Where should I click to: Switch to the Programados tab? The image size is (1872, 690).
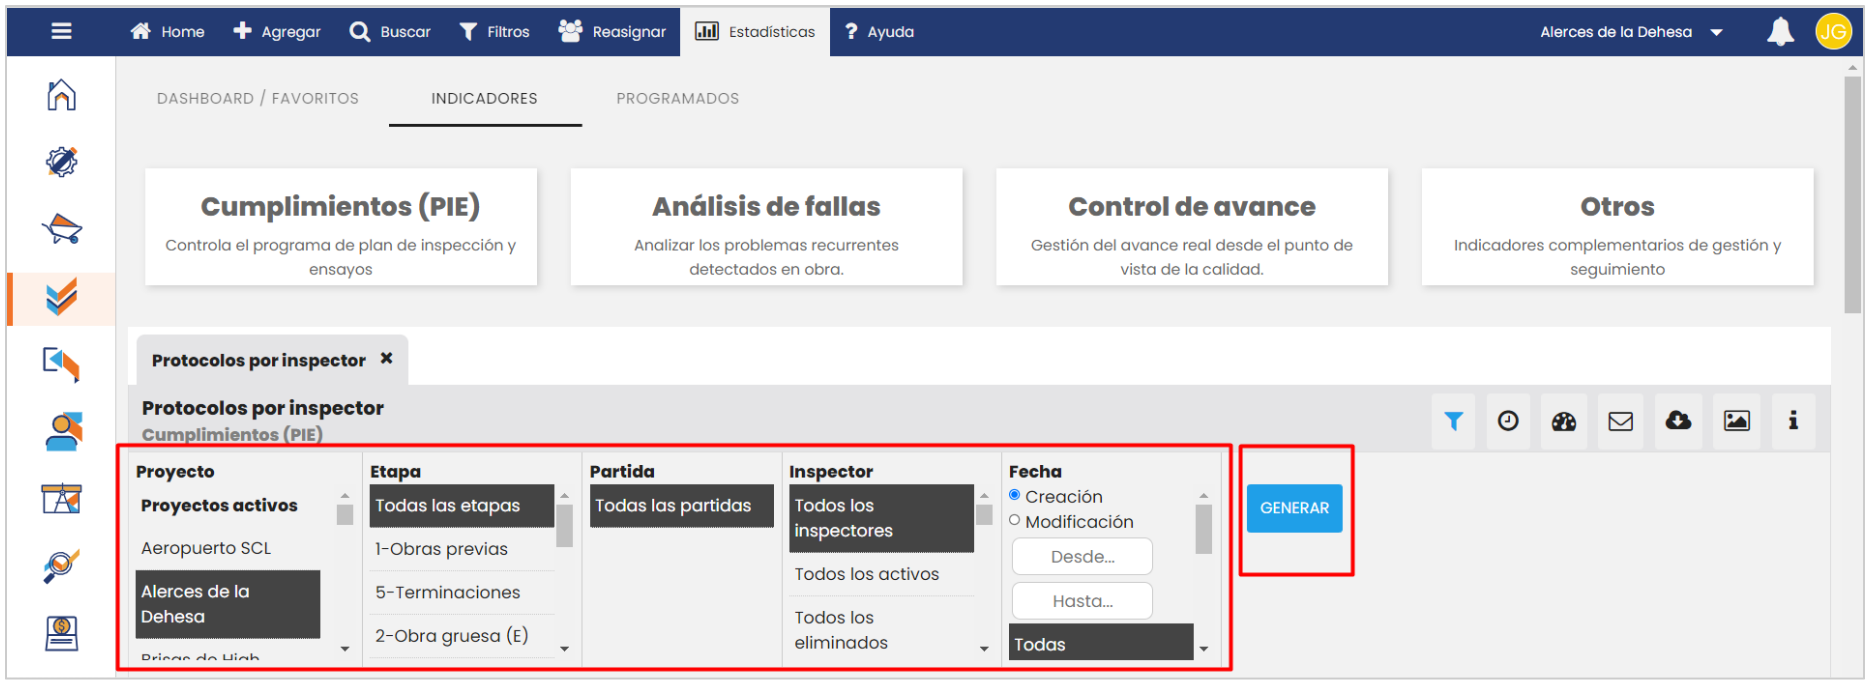pyautogui.click(x=677, y=98)
